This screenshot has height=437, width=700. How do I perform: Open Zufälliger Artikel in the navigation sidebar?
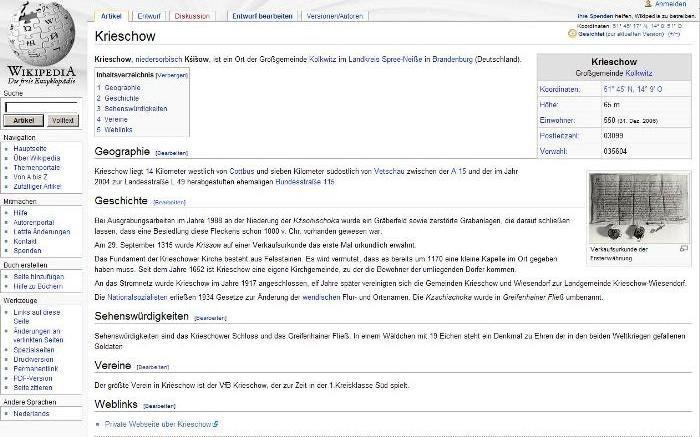[37, 187]
